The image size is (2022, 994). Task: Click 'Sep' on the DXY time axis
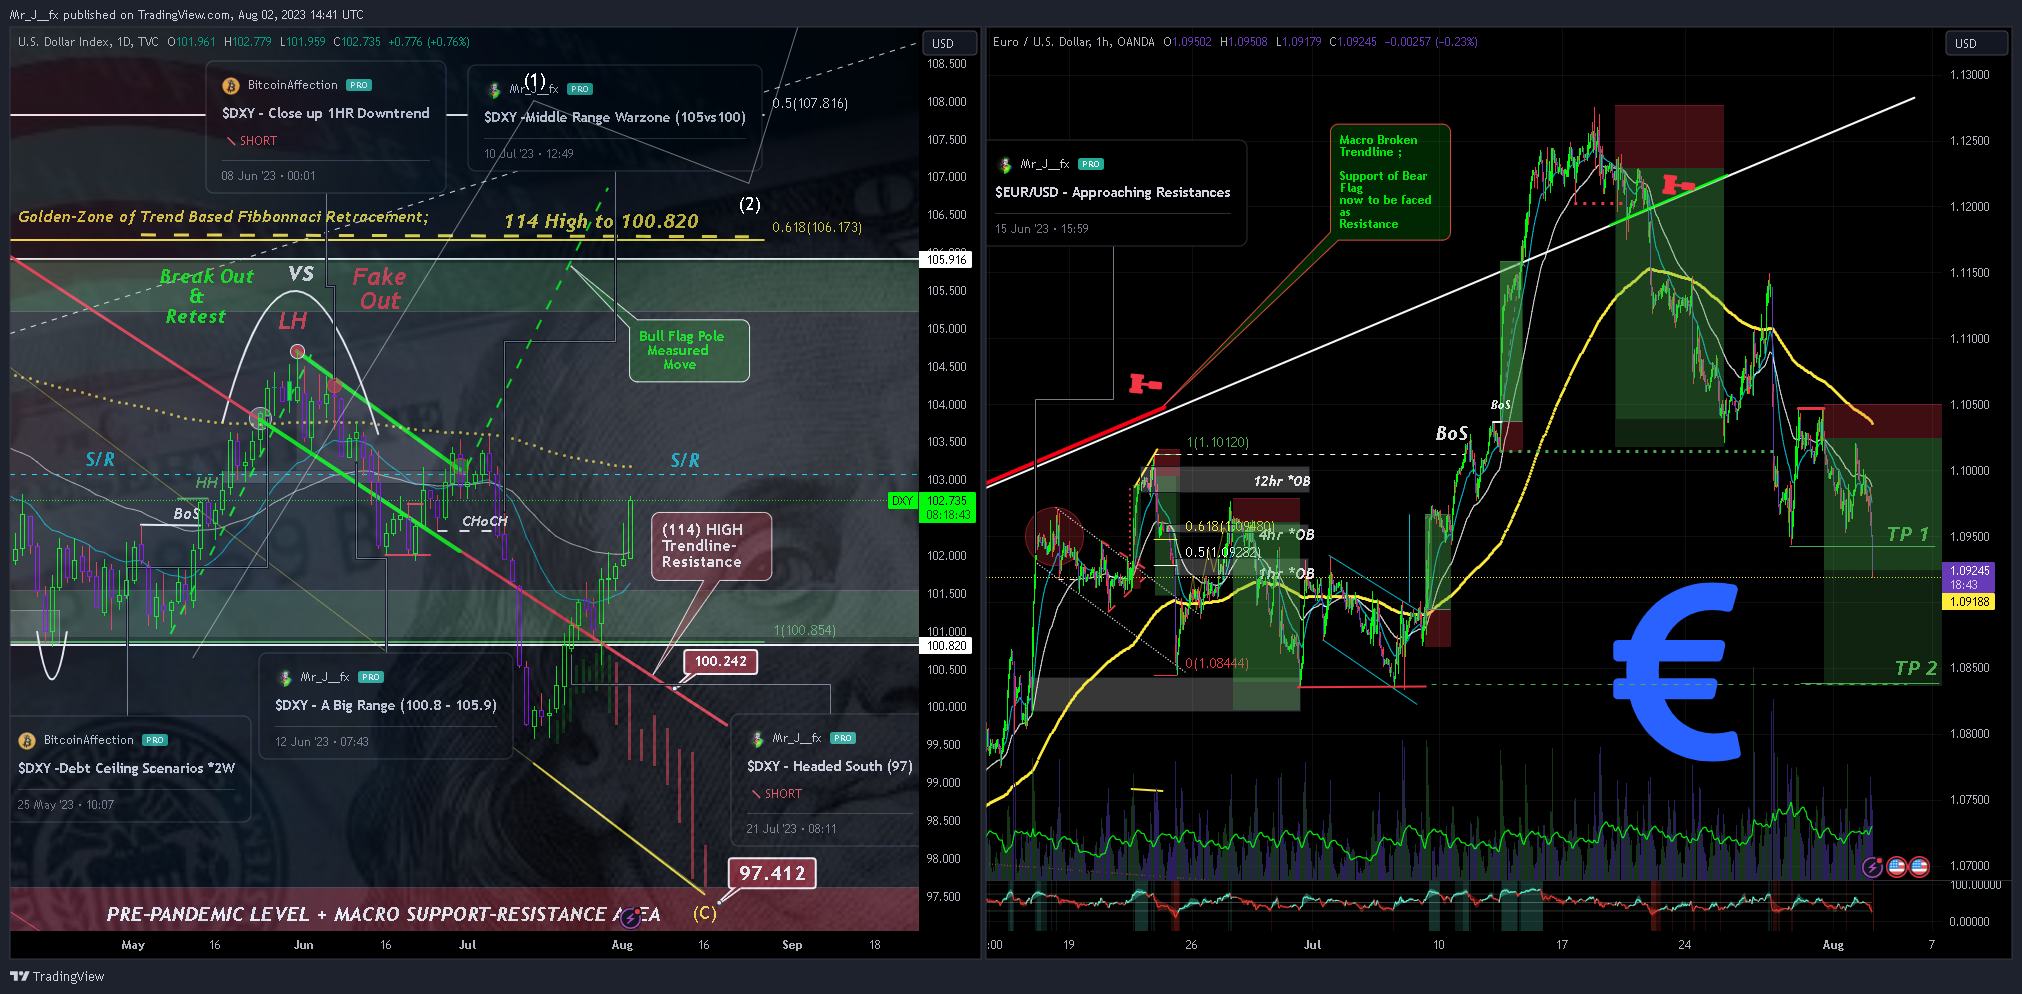[792, 945]
